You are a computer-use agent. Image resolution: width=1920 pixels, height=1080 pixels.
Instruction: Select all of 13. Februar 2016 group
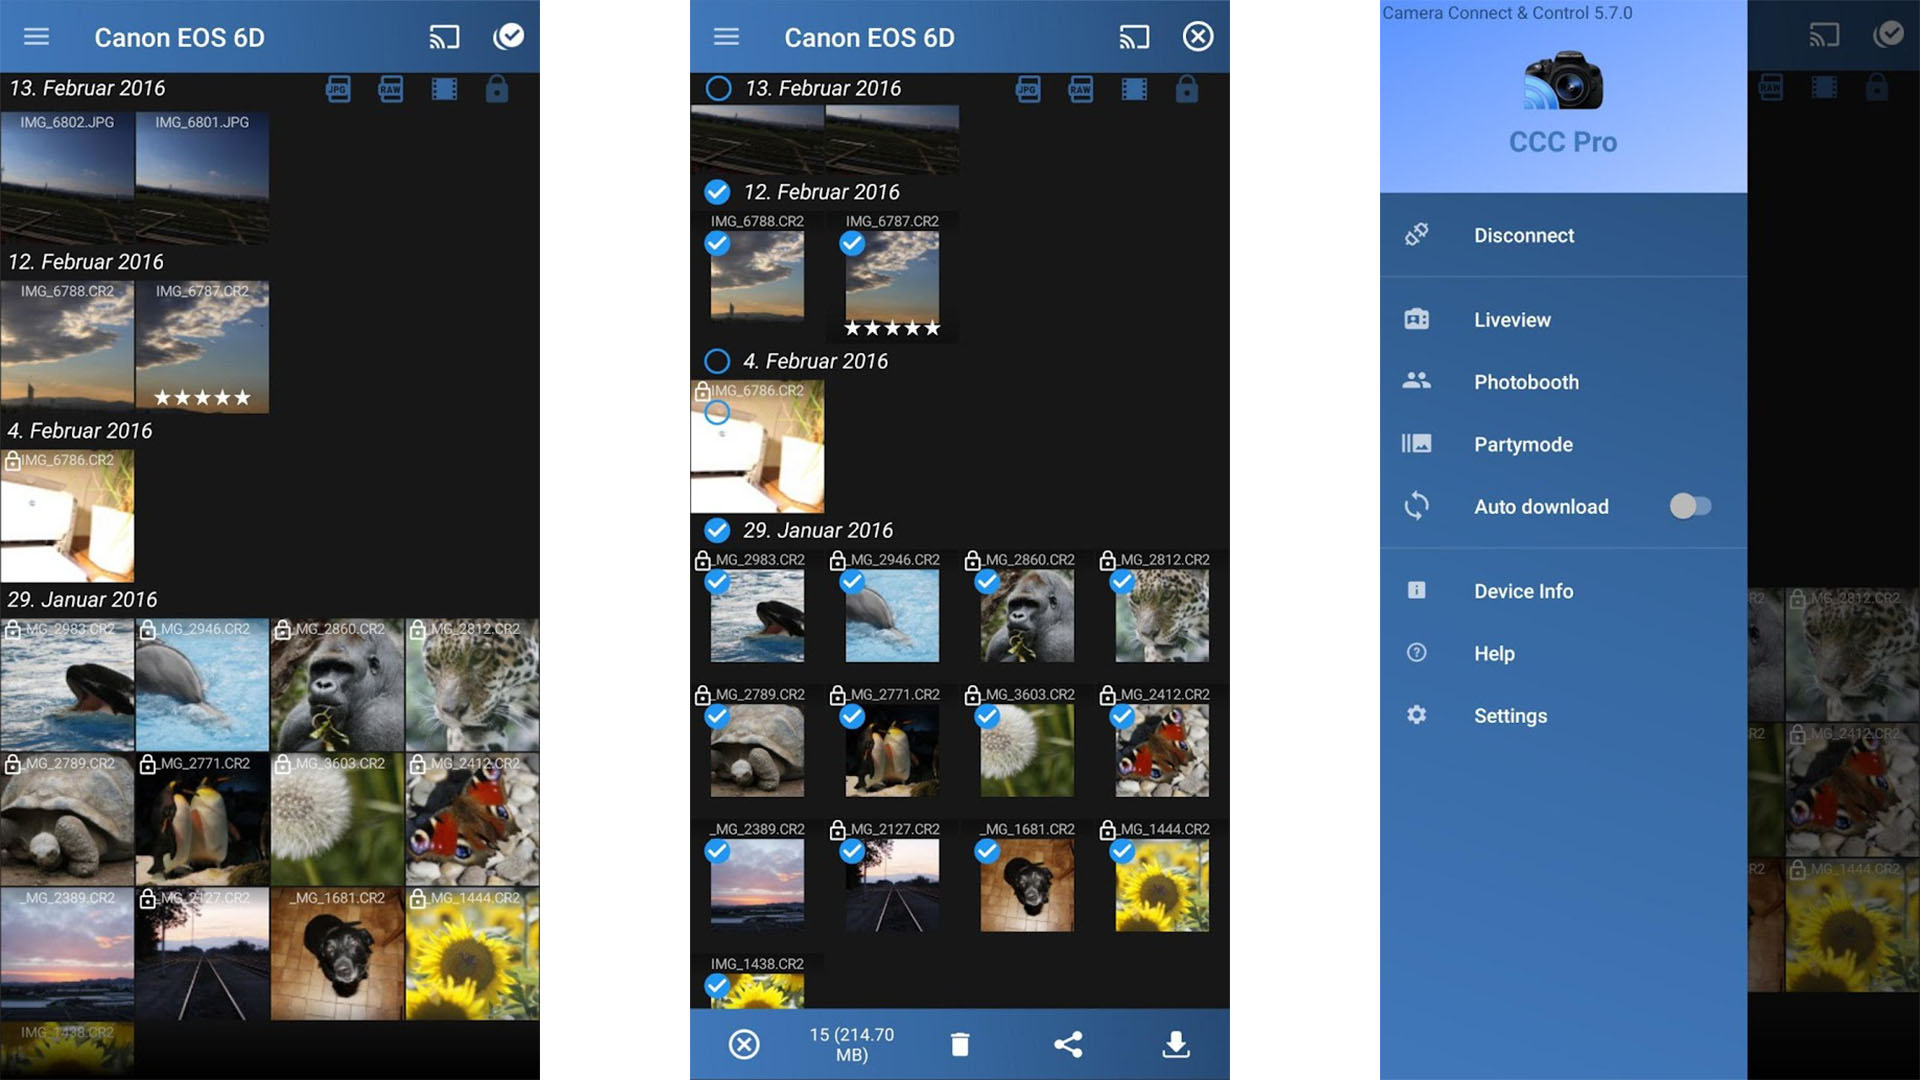tap(718, 88)
